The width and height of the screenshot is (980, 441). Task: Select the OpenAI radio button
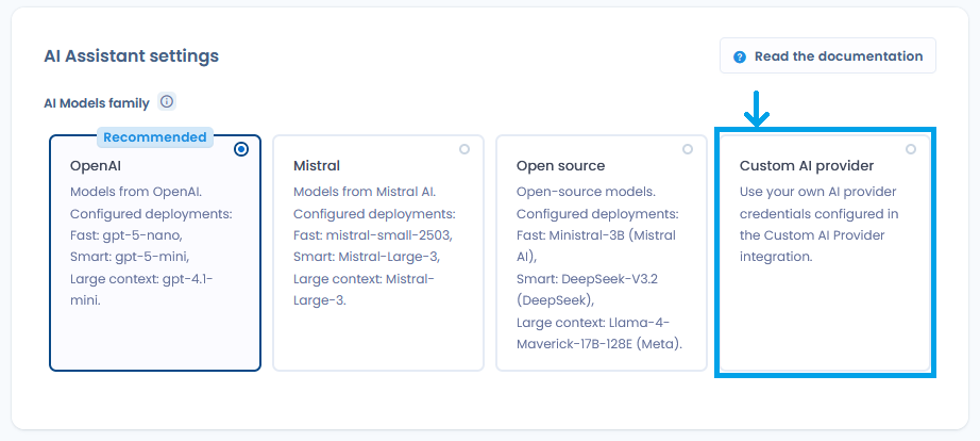coord(241,149)
